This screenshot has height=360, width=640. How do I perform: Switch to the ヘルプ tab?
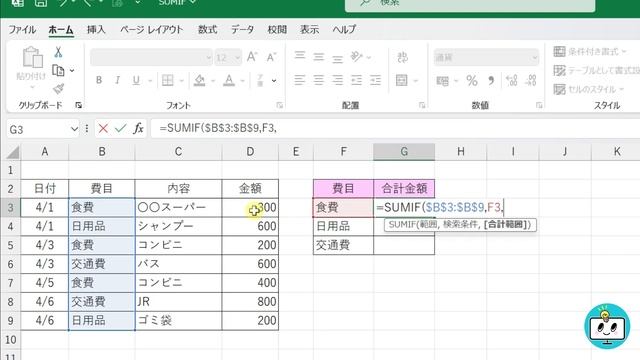point(344,30)
